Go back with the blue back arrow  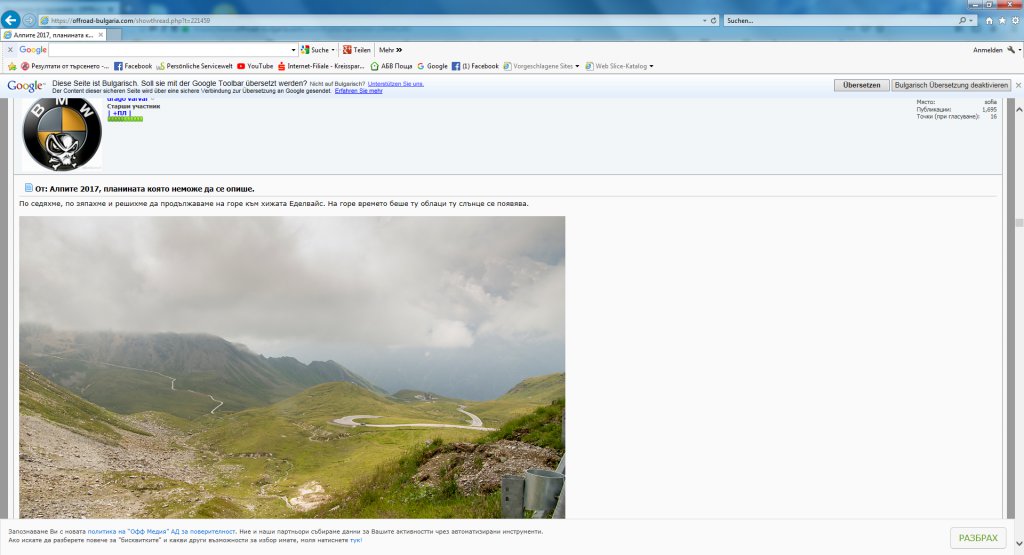(10, 20)
